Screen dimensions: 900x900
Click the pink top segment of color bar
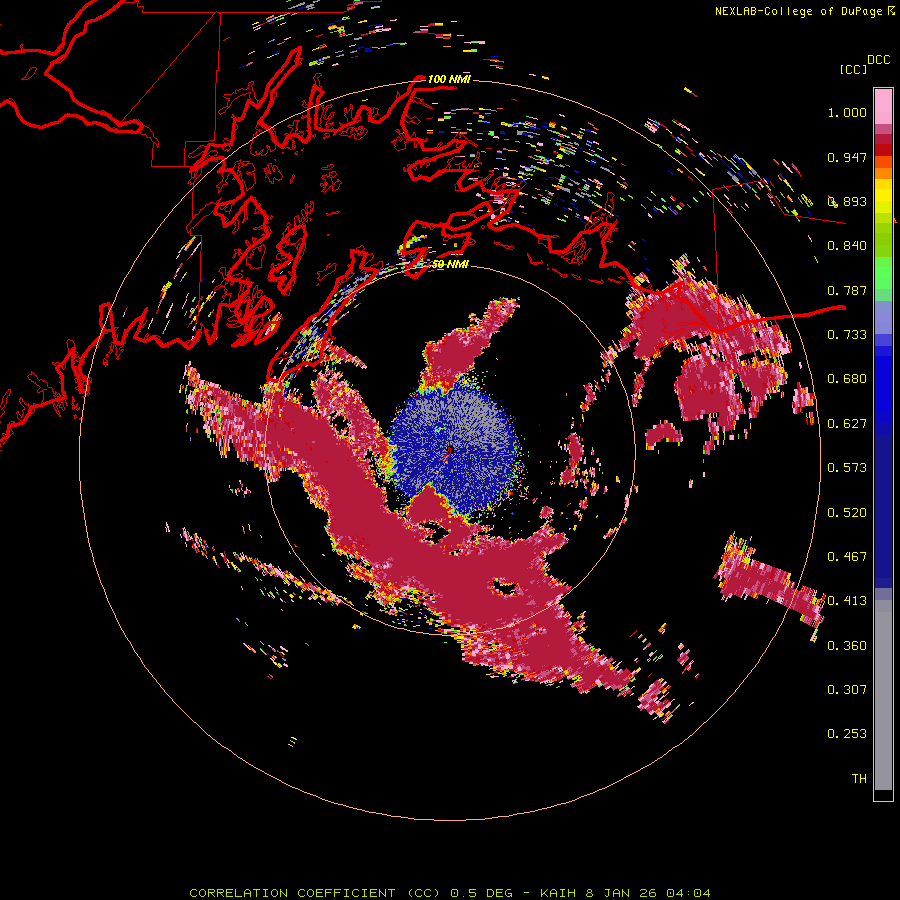click(x=883, y=106)
